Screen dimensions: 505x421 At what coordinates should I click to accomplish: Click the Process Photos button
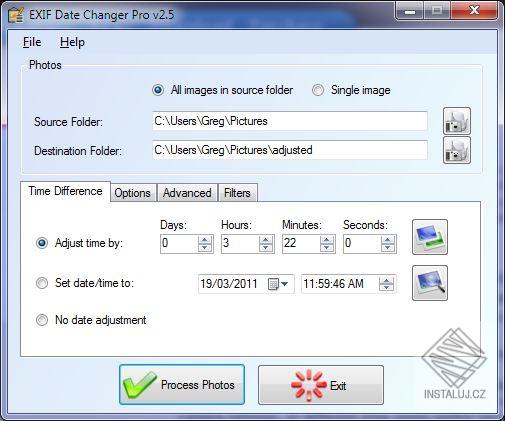pos(182,385)
